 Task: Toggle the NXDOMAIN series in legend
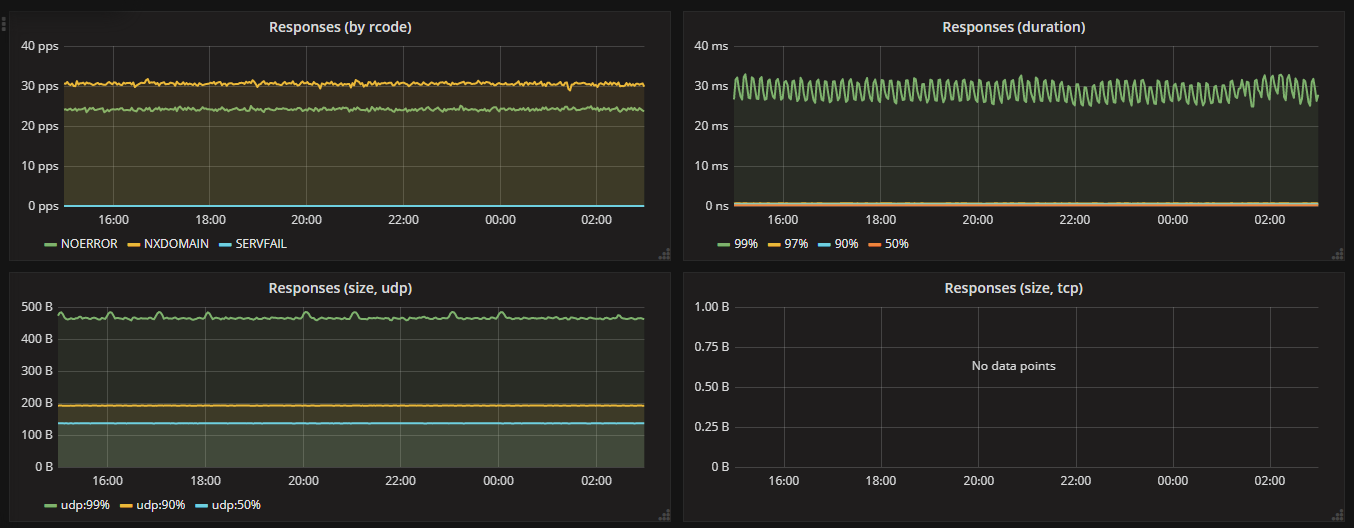[x=176, y=243]
